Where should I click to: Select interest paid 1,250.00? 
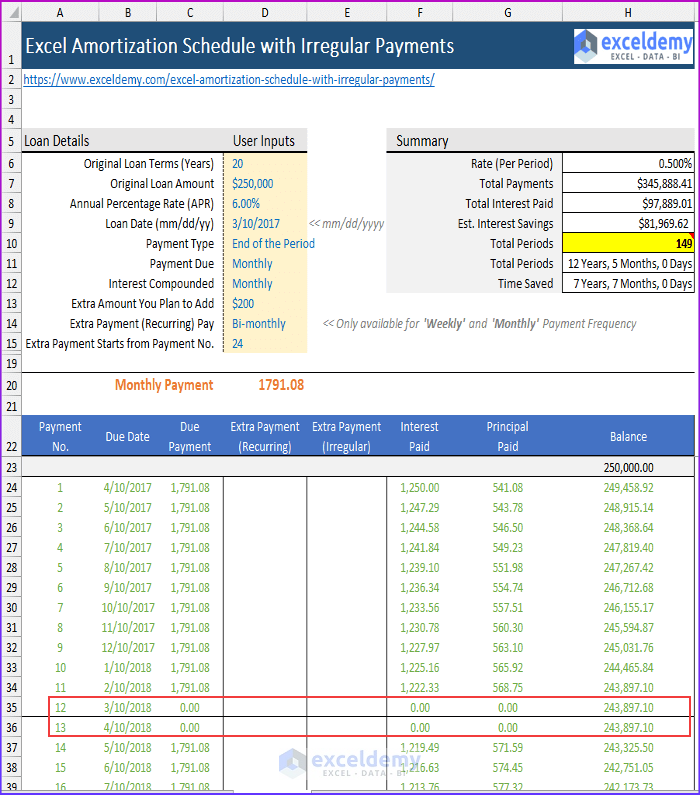[419, 488]
